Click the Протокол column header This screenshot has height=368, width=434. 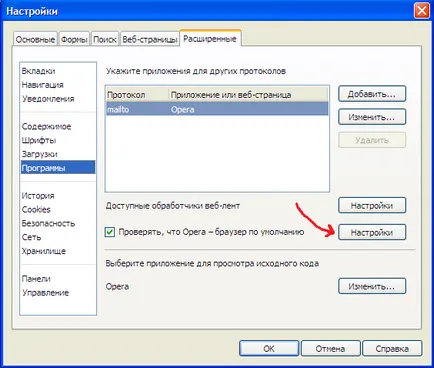(x=137, y=95)
